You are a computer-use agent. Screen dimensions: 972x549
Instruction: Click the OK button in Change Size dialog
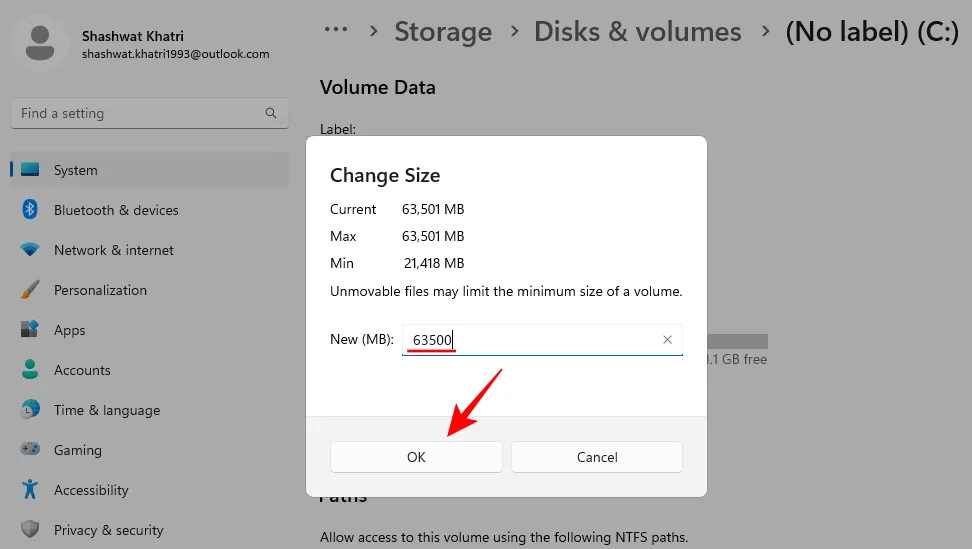point(416,457)
